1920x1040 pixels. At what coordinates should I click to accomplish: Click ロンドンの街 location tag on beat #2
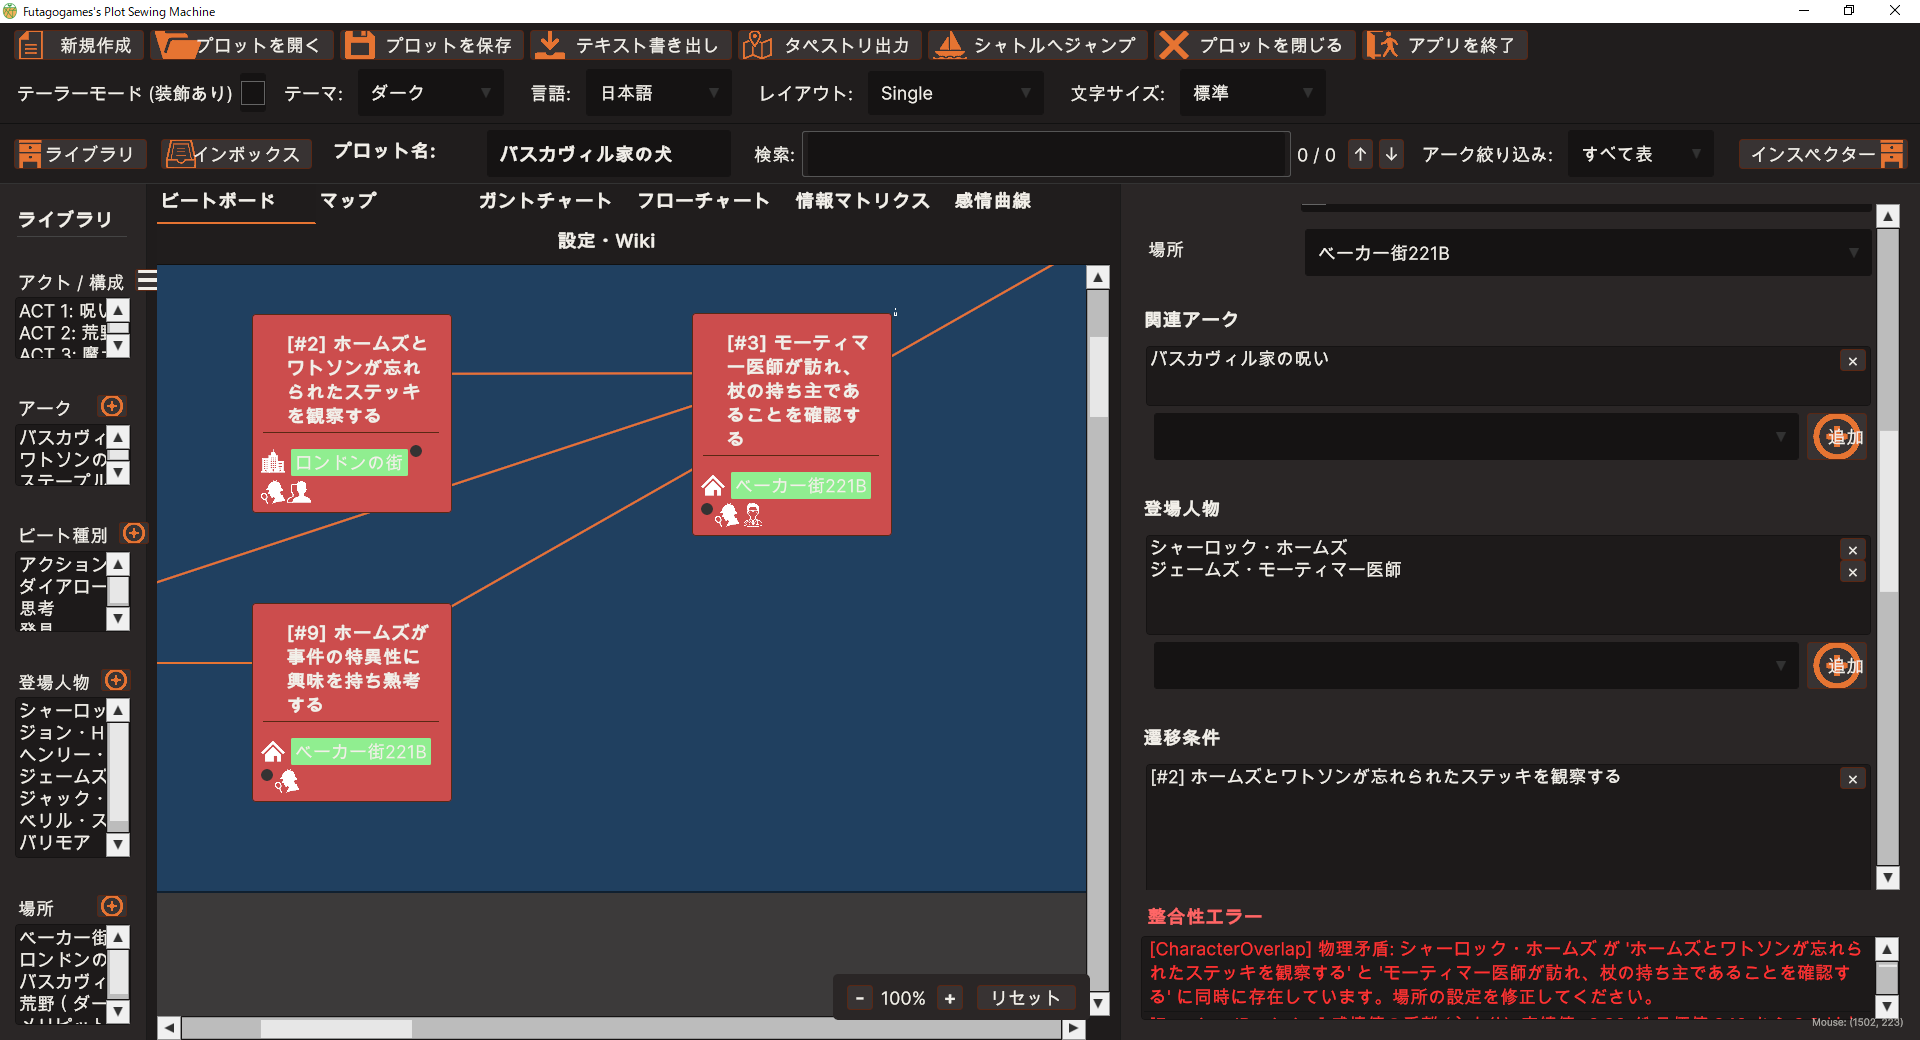pos(349,462)
